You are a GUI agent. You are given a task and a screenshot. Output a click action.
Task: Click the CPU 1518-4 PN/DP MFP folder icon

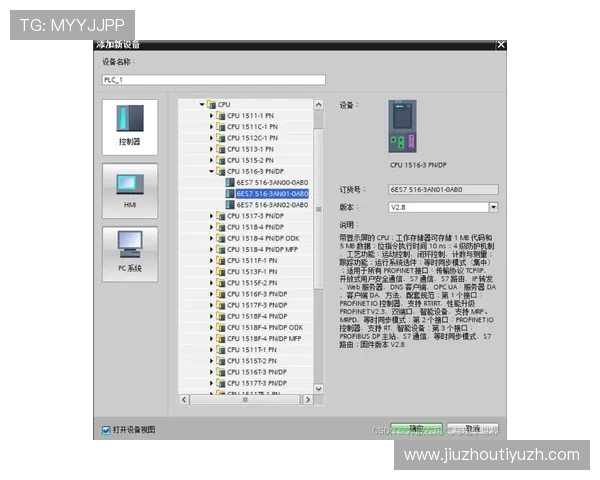[x=220, y=249]
